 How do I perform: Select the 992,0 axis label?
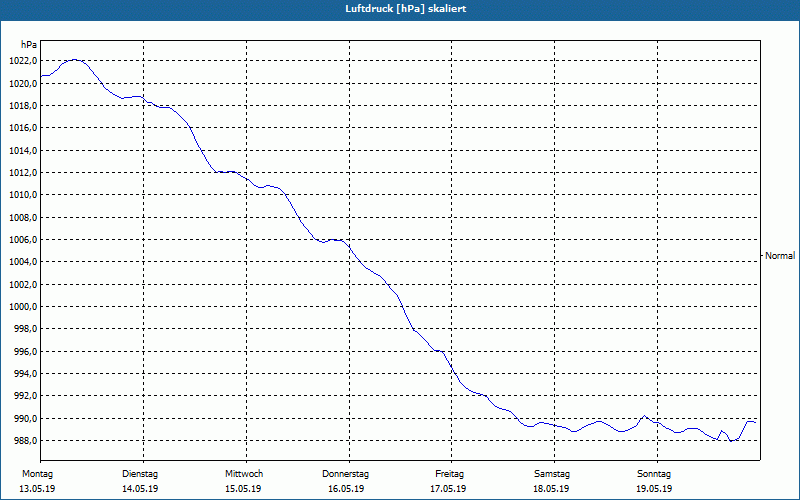(26, 396)
